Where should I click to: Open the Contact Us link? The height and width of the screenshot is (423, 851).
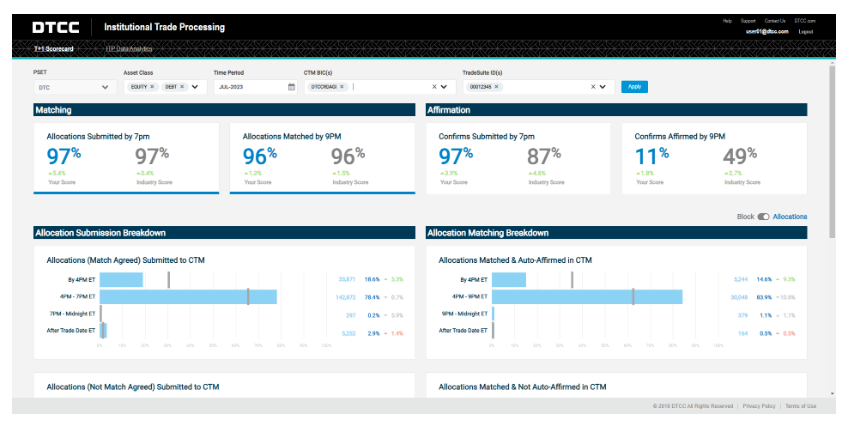[x=775, y=21]
